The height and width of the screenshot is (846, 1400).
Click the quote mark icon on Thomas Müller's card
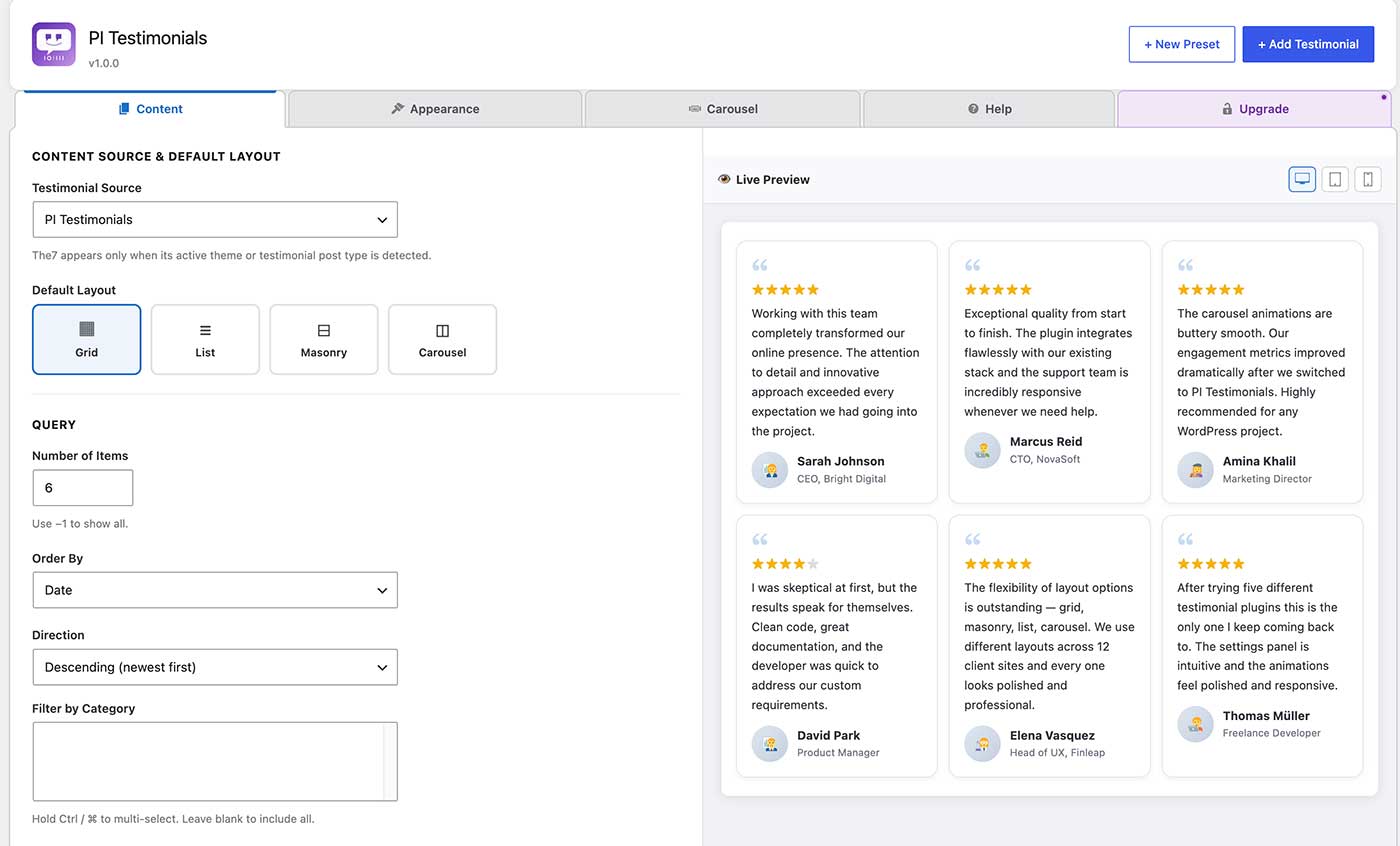[1185, 539]
